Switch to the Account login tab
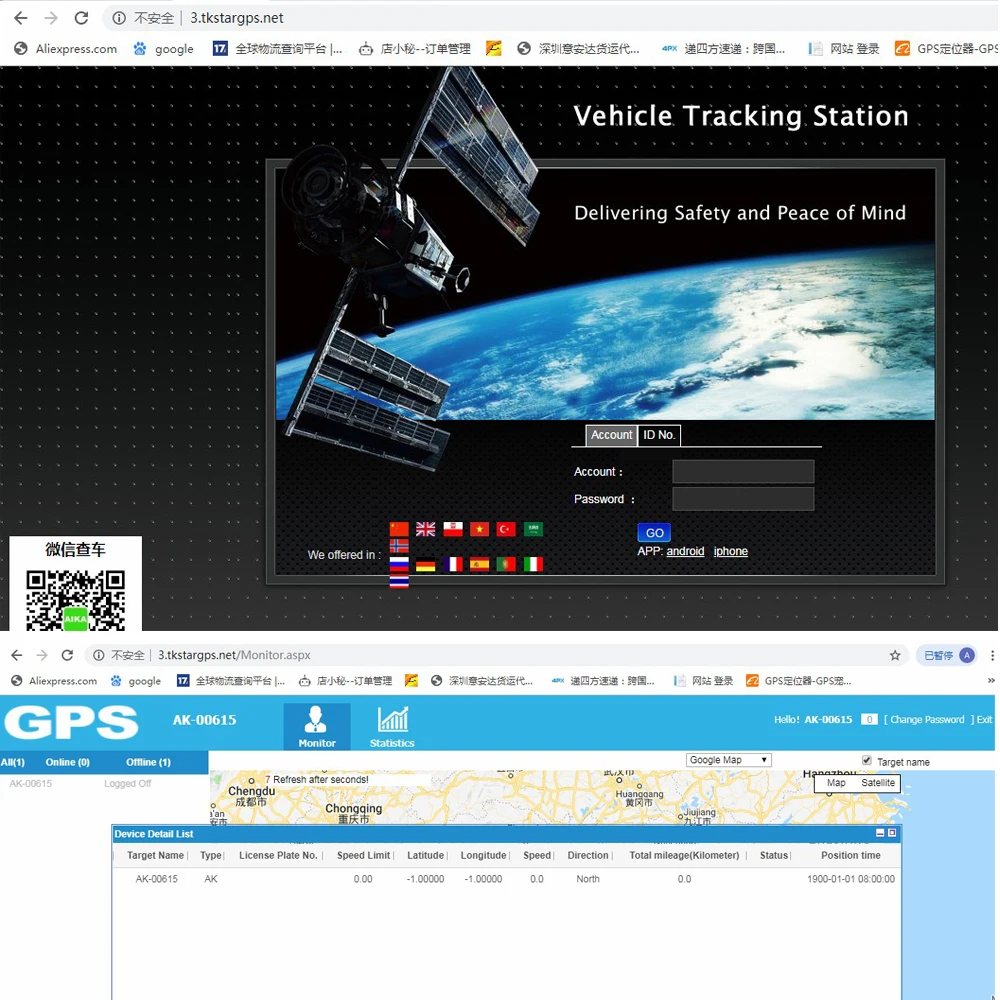The width and height of the screenshot is (1000, 1000). pos(611,435)
